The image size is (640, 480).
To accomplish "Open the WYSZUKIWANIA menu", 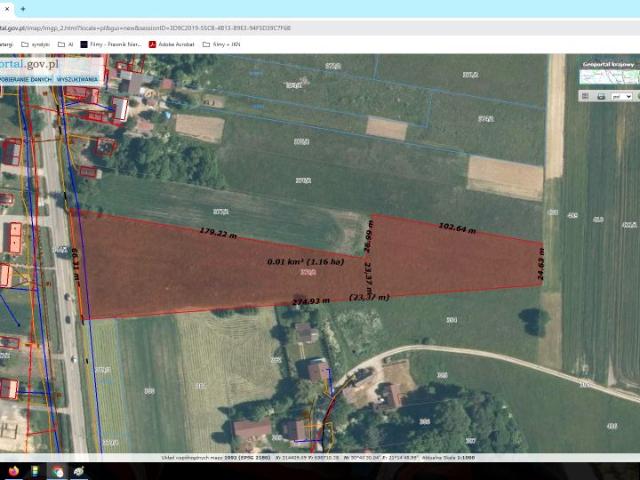I will [x=77, y=79].
